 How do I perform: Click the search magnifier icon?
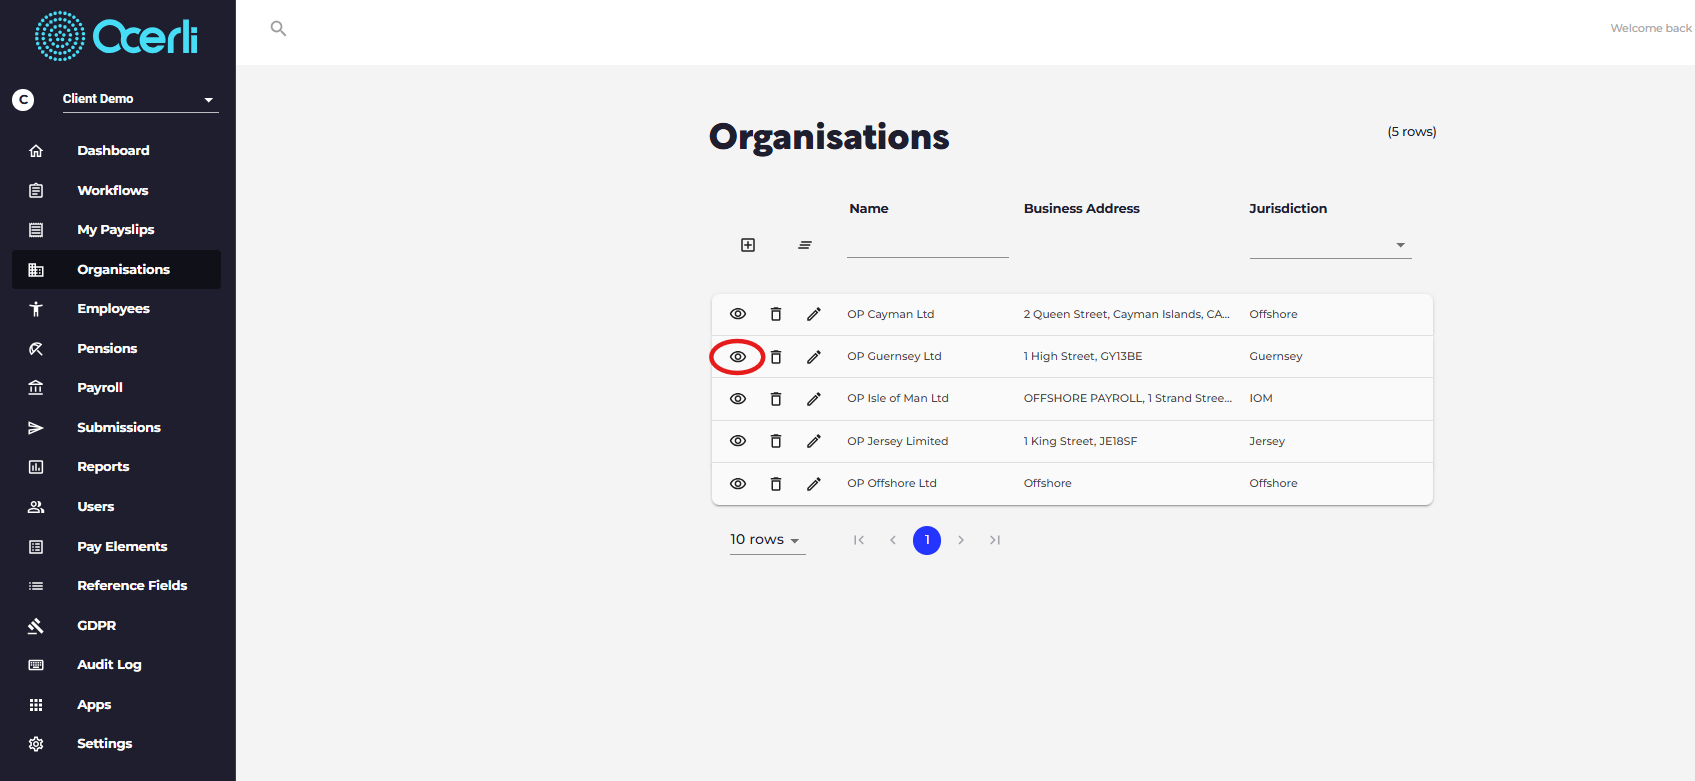tap(278, 28)
